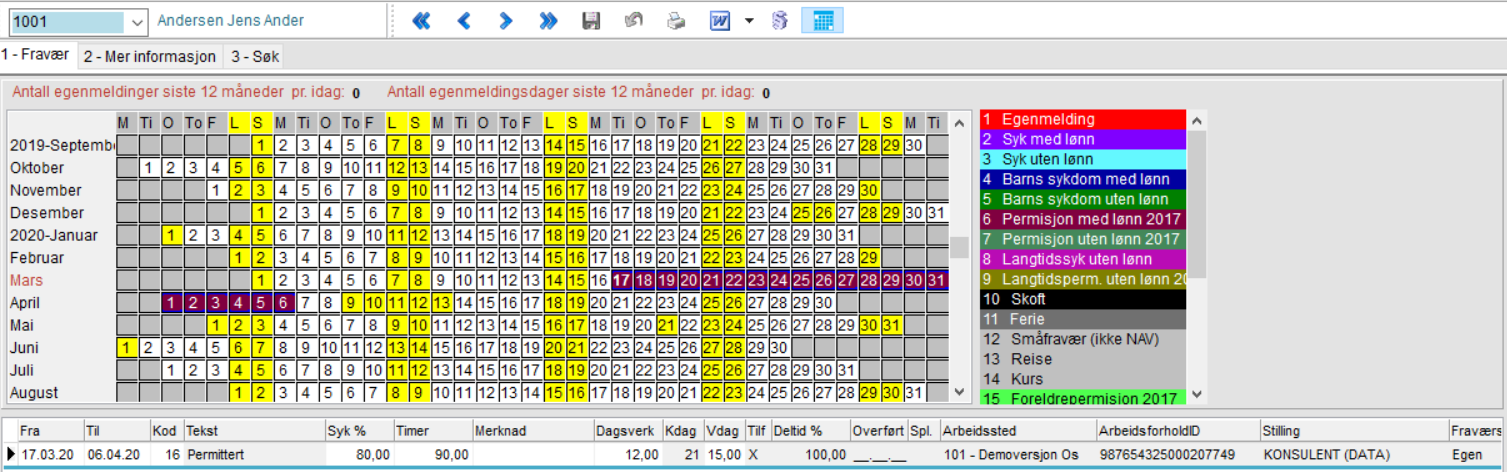Click the Merknad column header
Image resolution: width=1507 pixels, height=472 pixels.
pyautogui.click(x=533, y=431)
